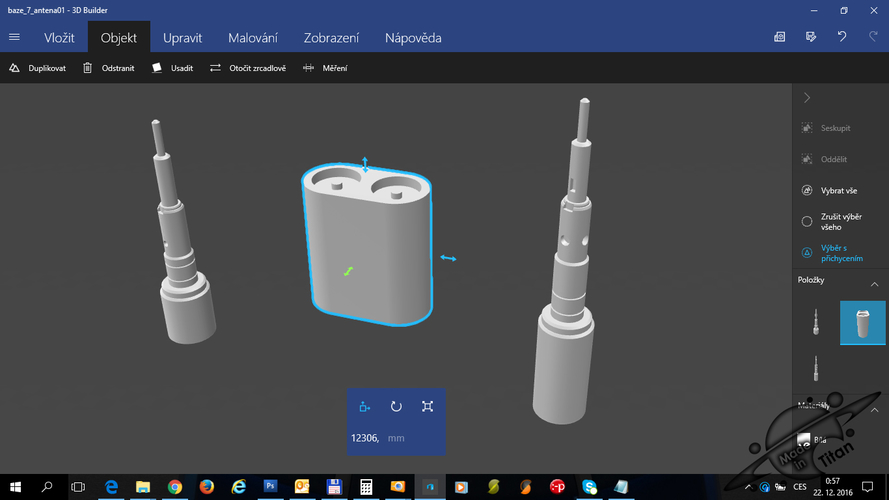Open File Explorer from taskbar
The image size is (889, 500).
[143, 487]
